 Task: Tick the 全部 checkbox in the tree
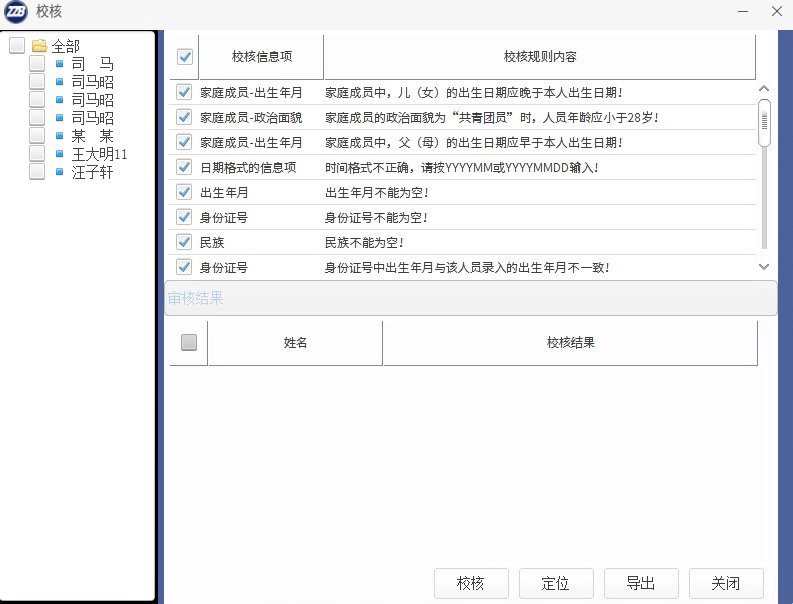pos(17,45)
